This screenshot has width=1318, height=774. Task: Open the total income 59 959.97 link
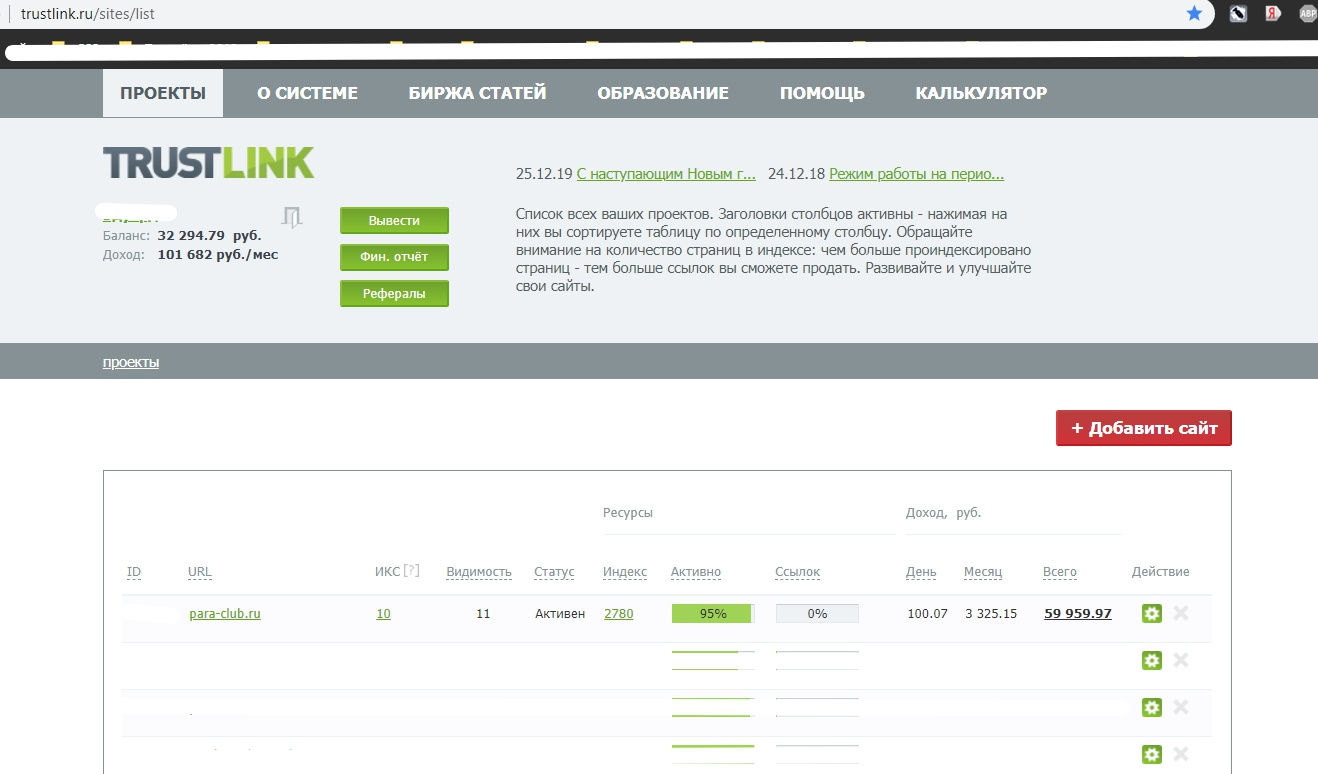pos(1077,613)
